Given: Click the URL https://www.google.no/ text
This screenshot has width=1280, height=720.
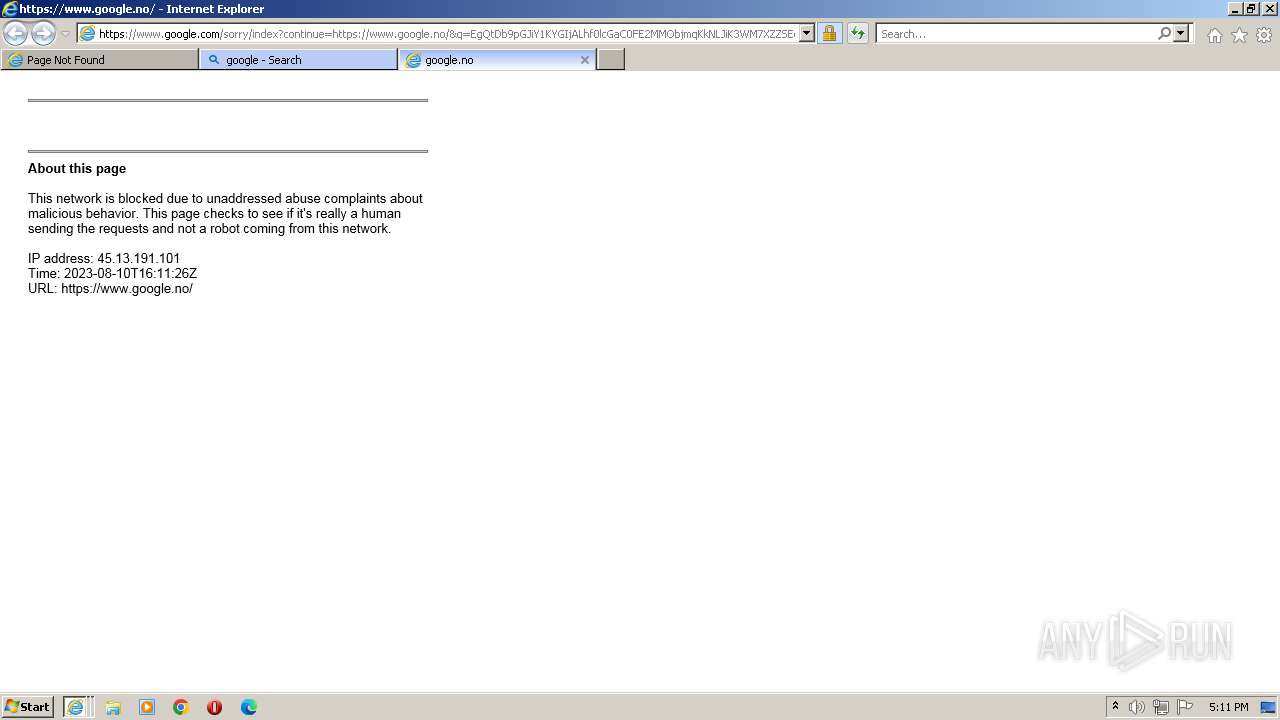Looking at the screenshot, I should click(110, 289).
